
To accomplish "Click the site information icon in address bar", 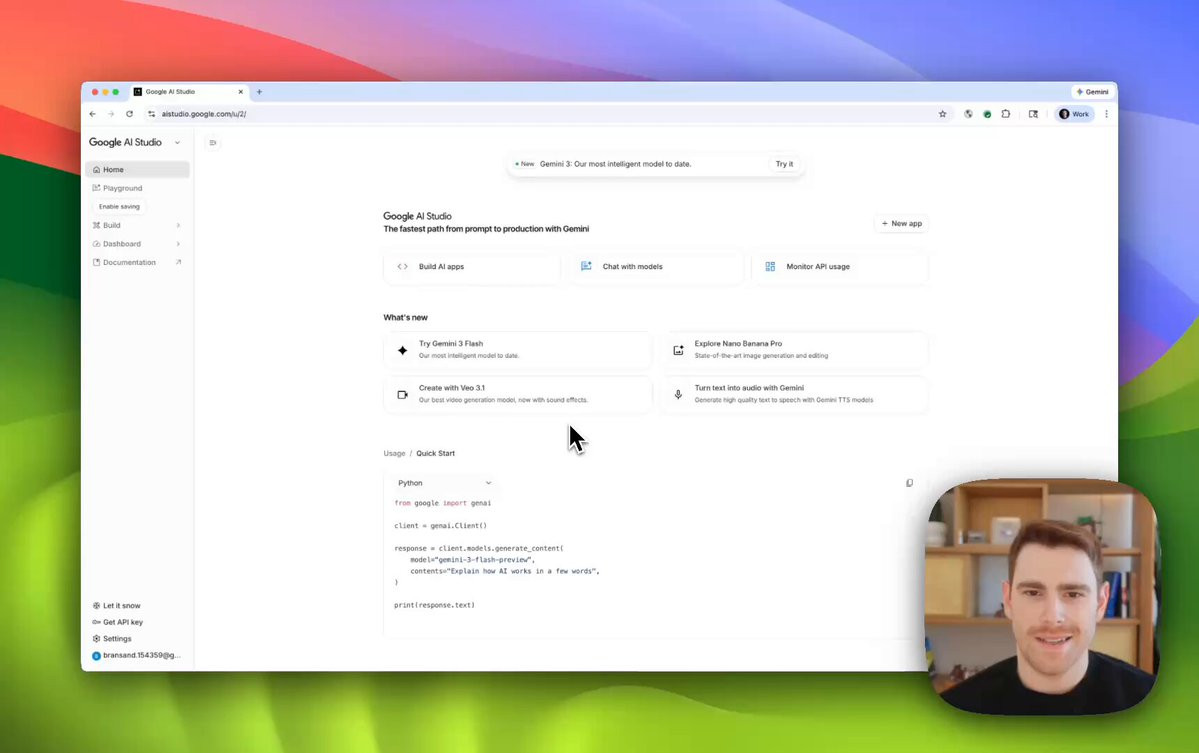I will pos(151,114).
